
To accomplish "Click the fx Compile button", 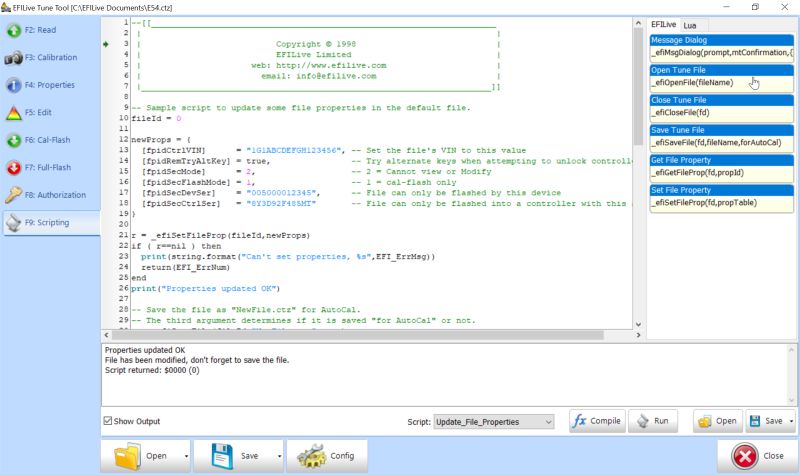I will (x=597, y=421).
